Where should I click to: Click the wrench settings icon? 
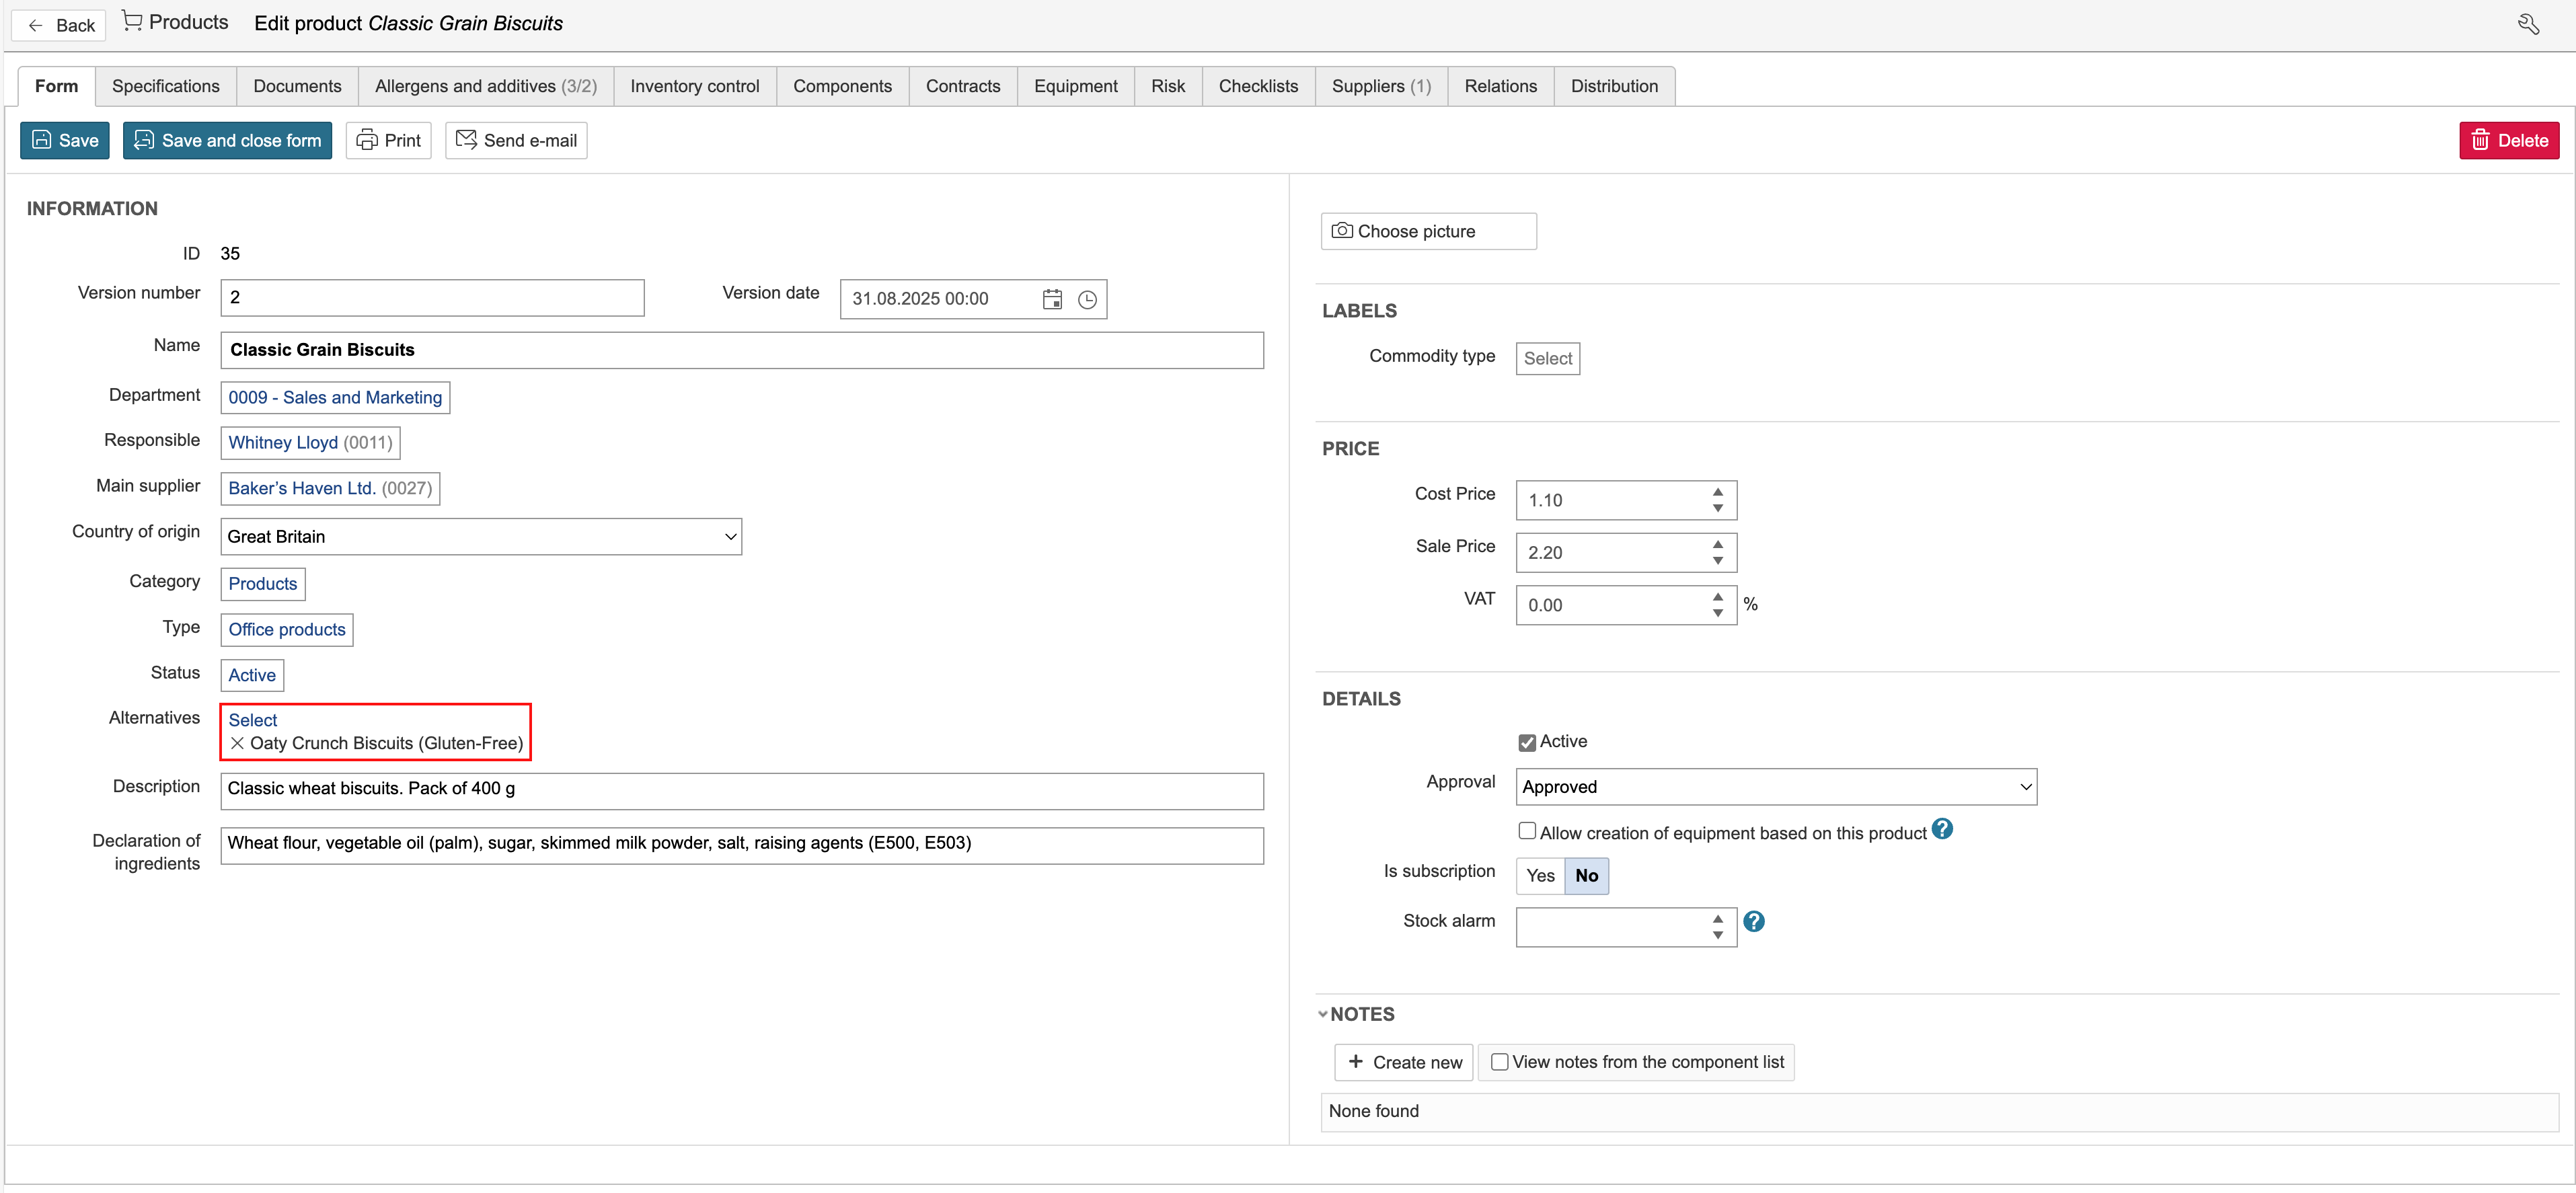click(2528, 24)
